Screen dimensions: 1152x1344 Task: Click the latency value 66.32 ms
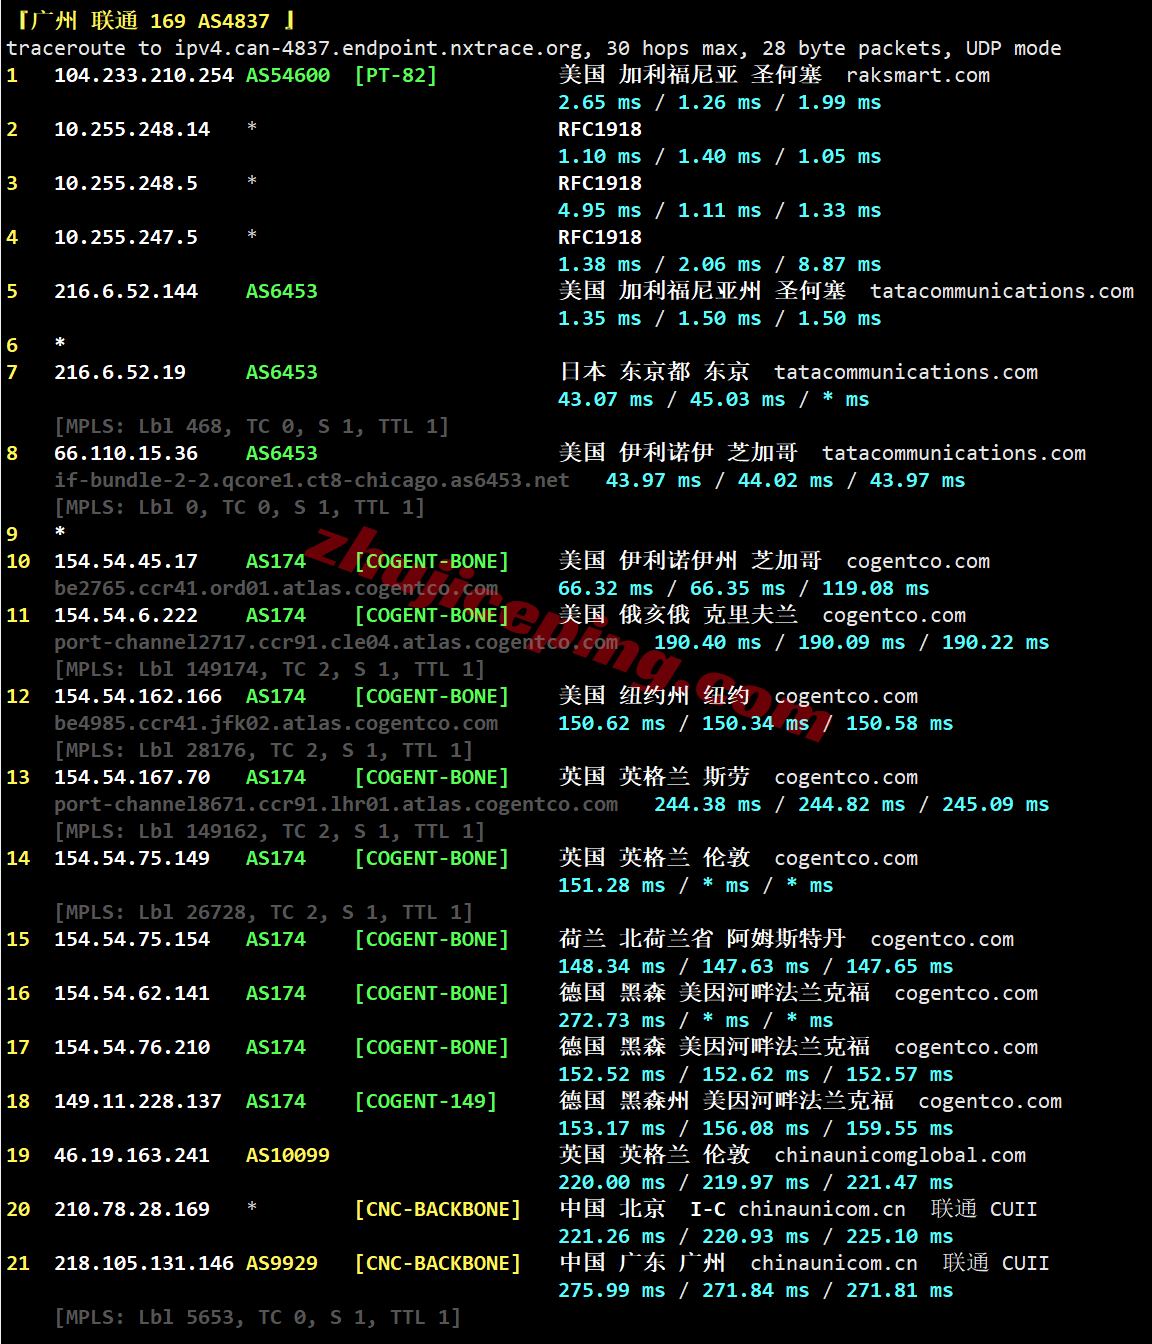pyautogui.click(x=606, y=588)
